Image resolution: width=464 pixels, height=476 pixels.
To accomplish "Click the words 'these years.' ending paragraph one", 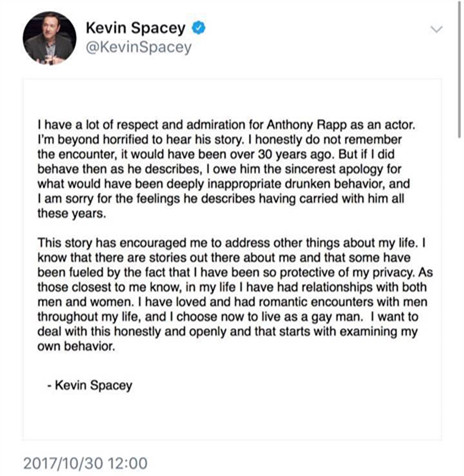I will tap(72, 213).
